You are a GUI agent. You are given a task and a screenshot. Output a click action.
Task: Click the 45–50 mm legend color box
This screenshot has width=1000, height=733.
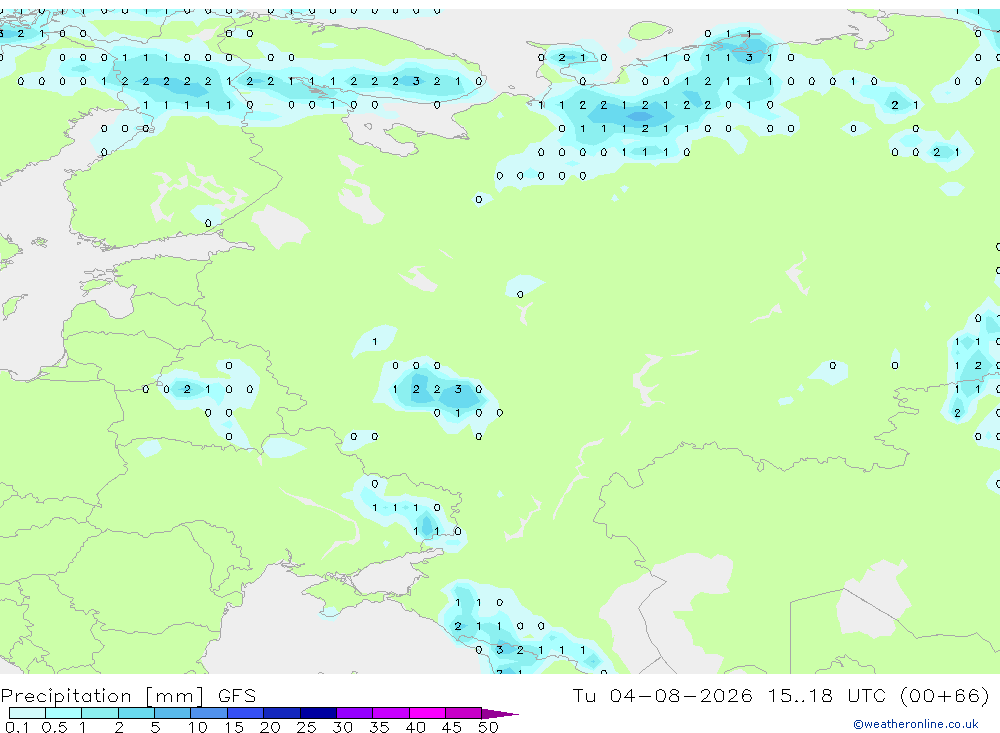(x=464, y=713)
